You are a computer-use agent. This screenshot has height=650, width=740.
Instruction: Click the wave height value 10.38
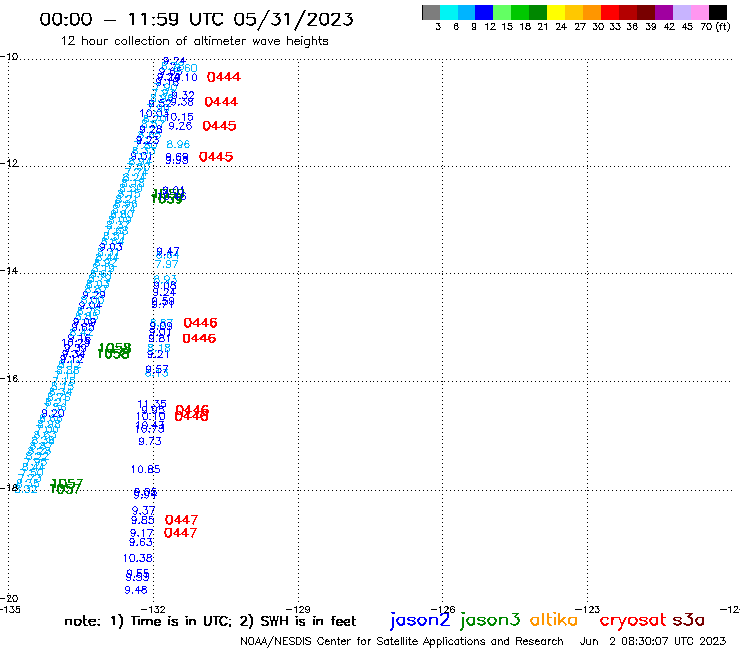click(x=138, y=558)
